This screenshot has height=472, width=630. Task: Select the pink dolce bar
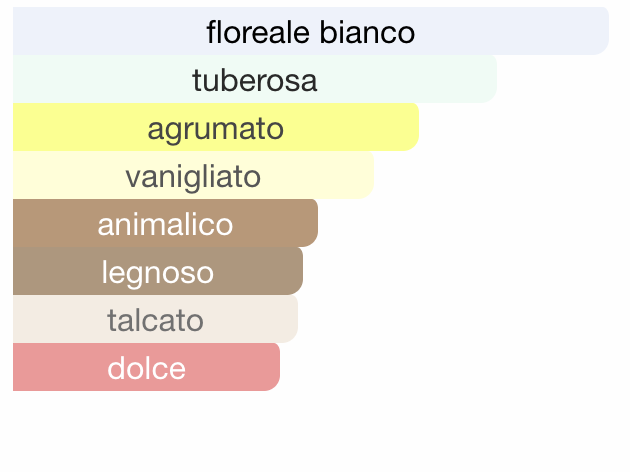tap(146, 367)
